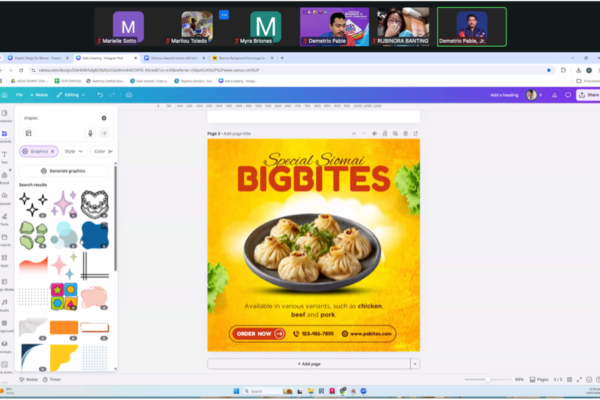The height and width of the screenshot is (400, 600).
Task: Expand the arrow beside Add page
Action: [x=414, y=364]
